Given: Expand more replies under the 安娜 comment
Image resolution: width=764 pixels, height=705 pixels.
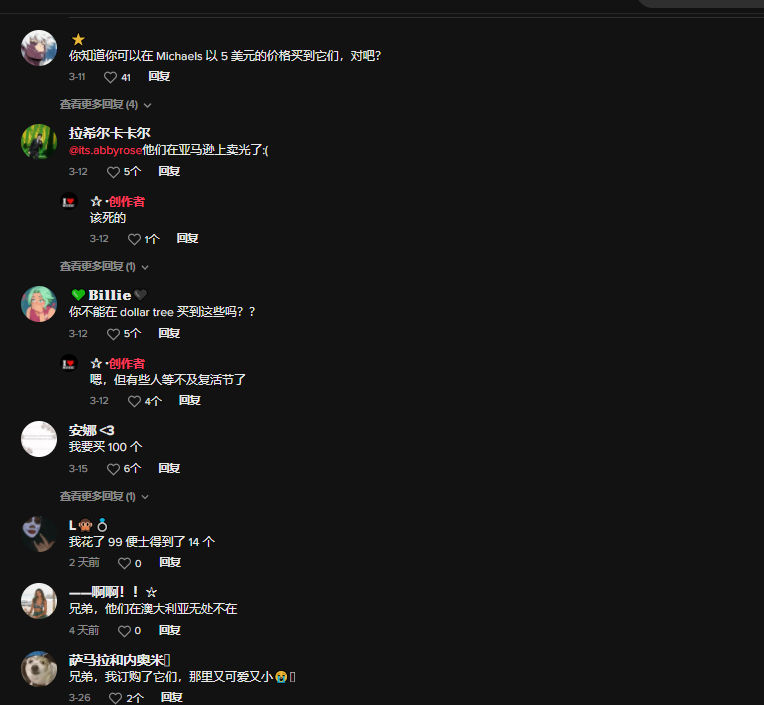Looking at the screenshot, I should (x=104, y=496).
